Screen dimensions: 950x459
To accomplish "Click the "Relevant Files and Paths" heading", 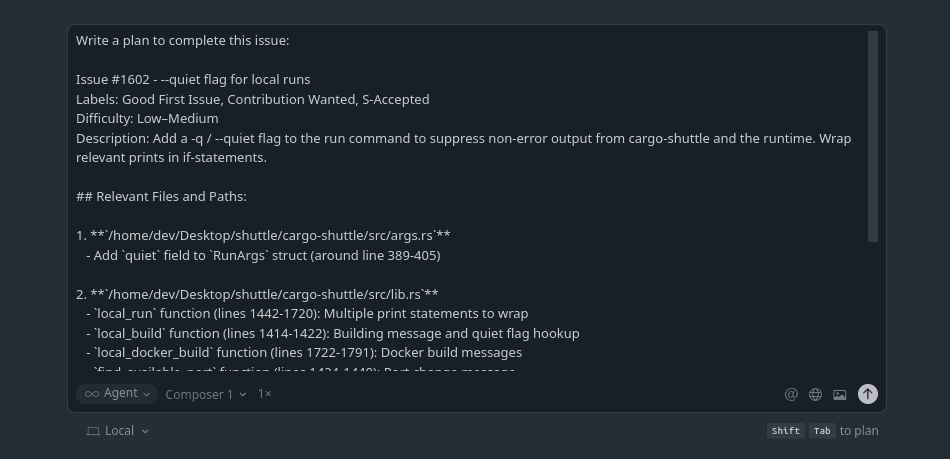I will tap(161, 197).
